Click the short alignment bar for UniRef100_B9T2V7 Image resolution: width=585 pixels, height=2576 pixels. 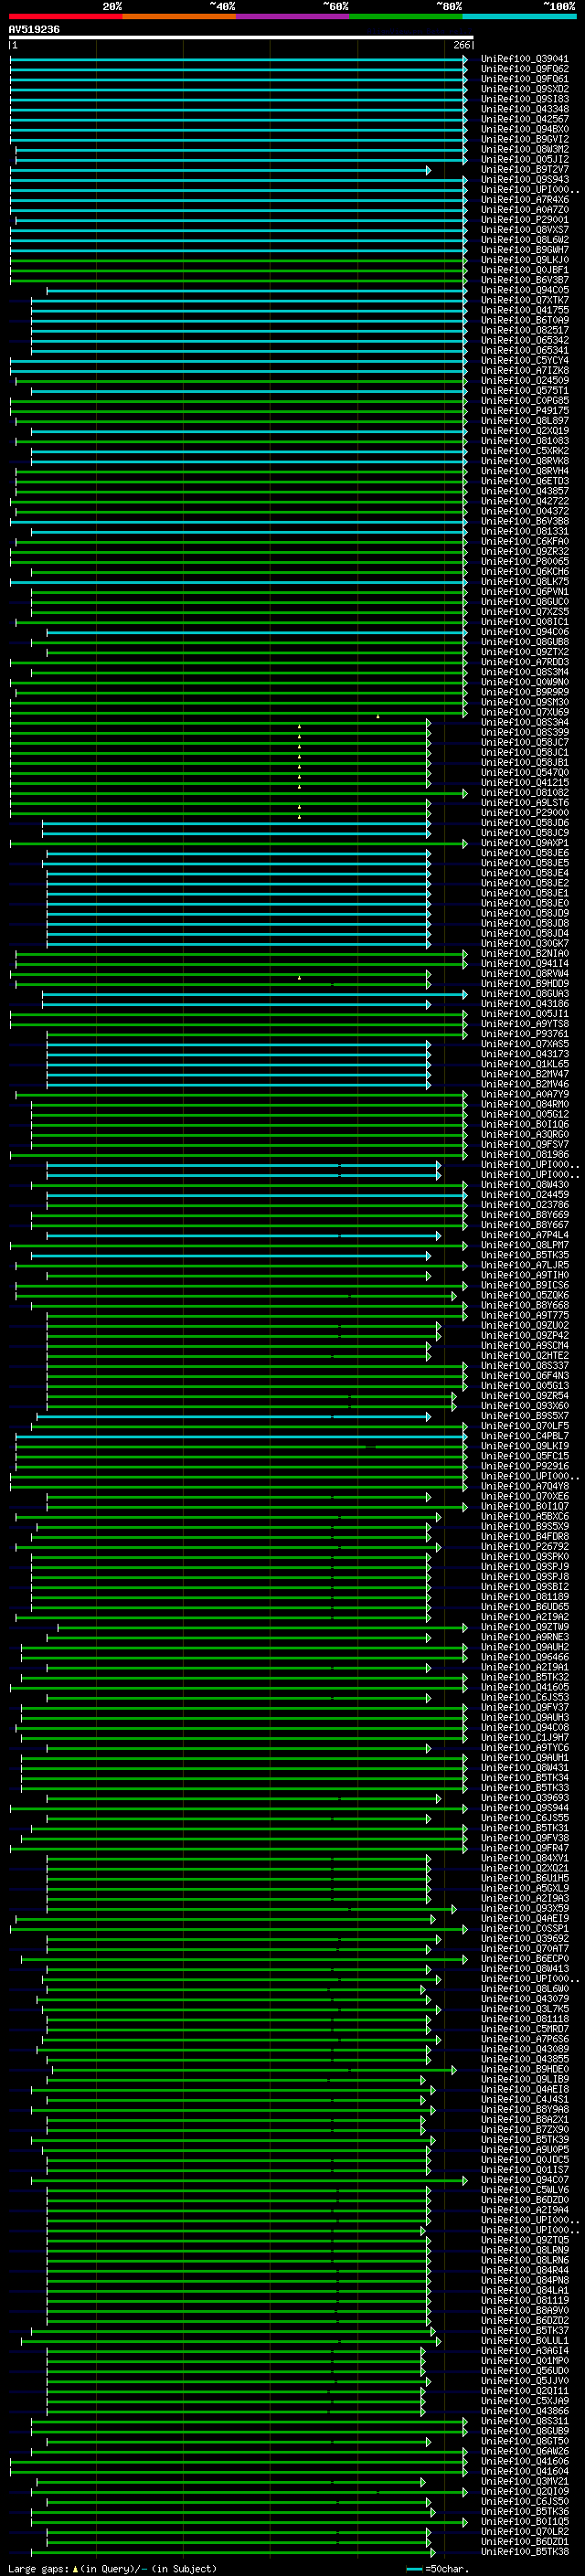pos(220,170)
